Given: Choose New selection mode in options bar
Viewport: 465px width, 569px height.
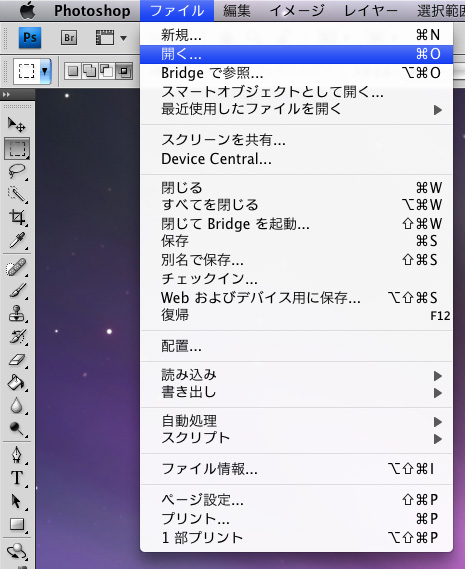Looking at the screenshot, I should [x=73, y=71].
